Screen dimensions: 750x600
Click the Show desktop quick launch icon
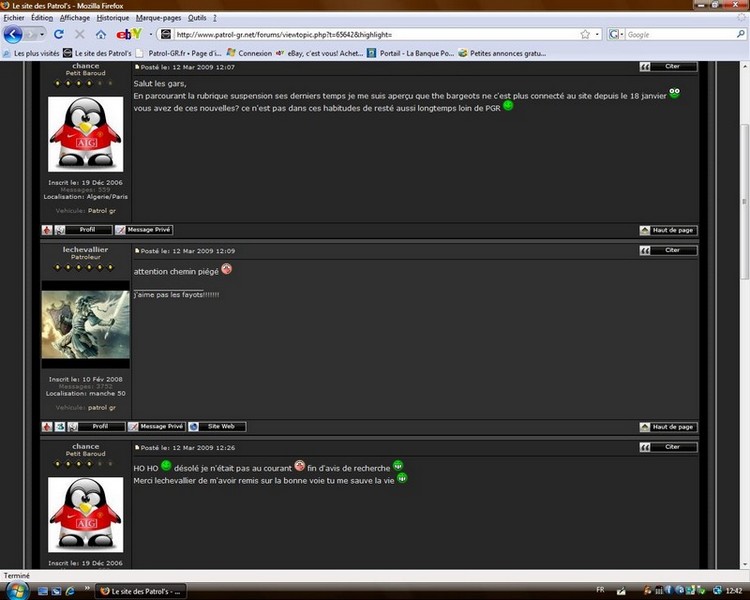43,591
